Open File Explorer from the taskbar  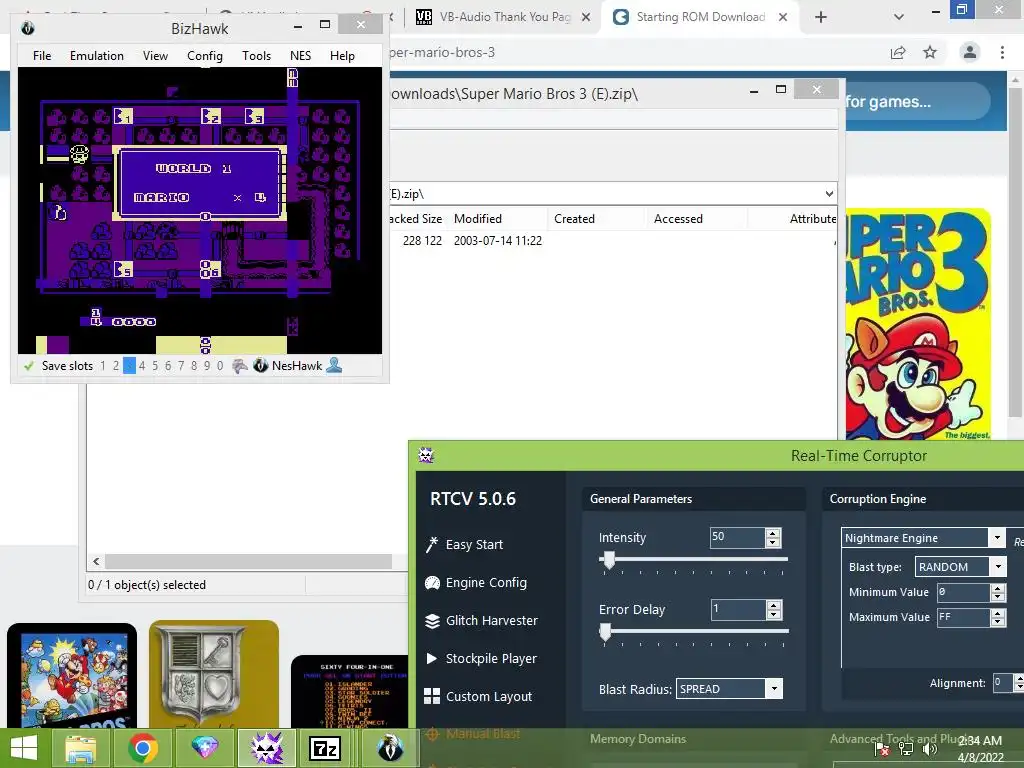[80, 748]
